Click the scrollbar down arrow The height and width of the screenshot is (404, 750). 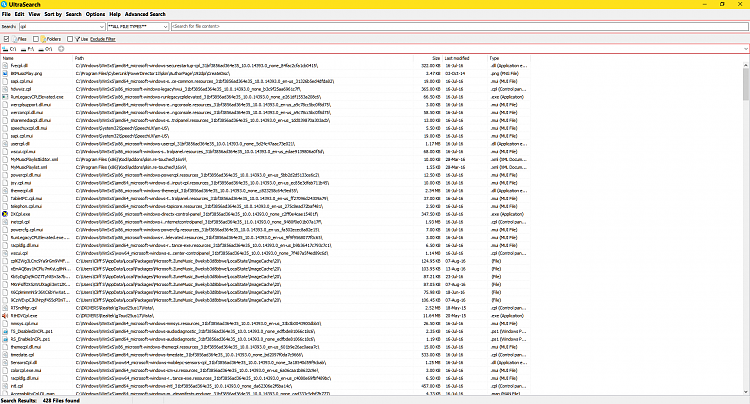pos(746,393)
